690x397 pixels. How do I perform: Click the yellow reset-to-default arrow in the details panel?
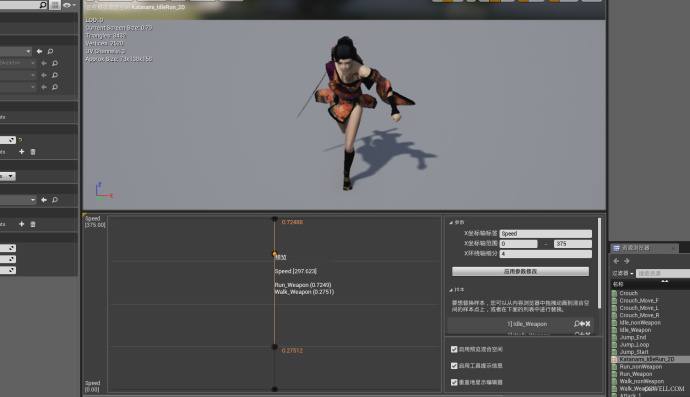coord(20,140)
